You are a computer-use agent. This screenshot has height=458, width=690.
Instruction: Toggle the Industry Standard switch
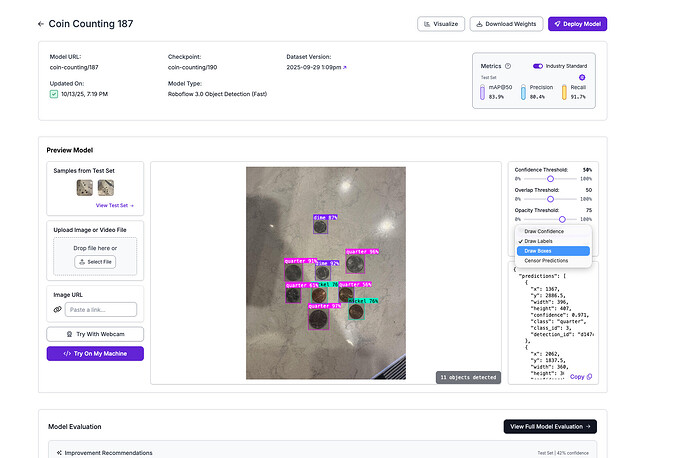pyautogui.click(x=538, y=66)
